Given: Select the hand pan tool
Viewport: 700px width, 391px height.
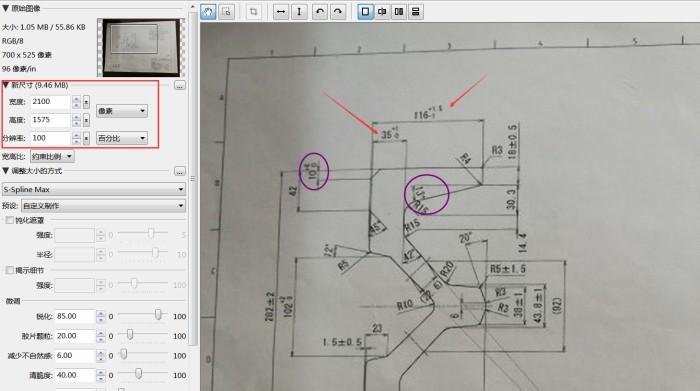Looking at the screenshot, I should tap(208, 12).
